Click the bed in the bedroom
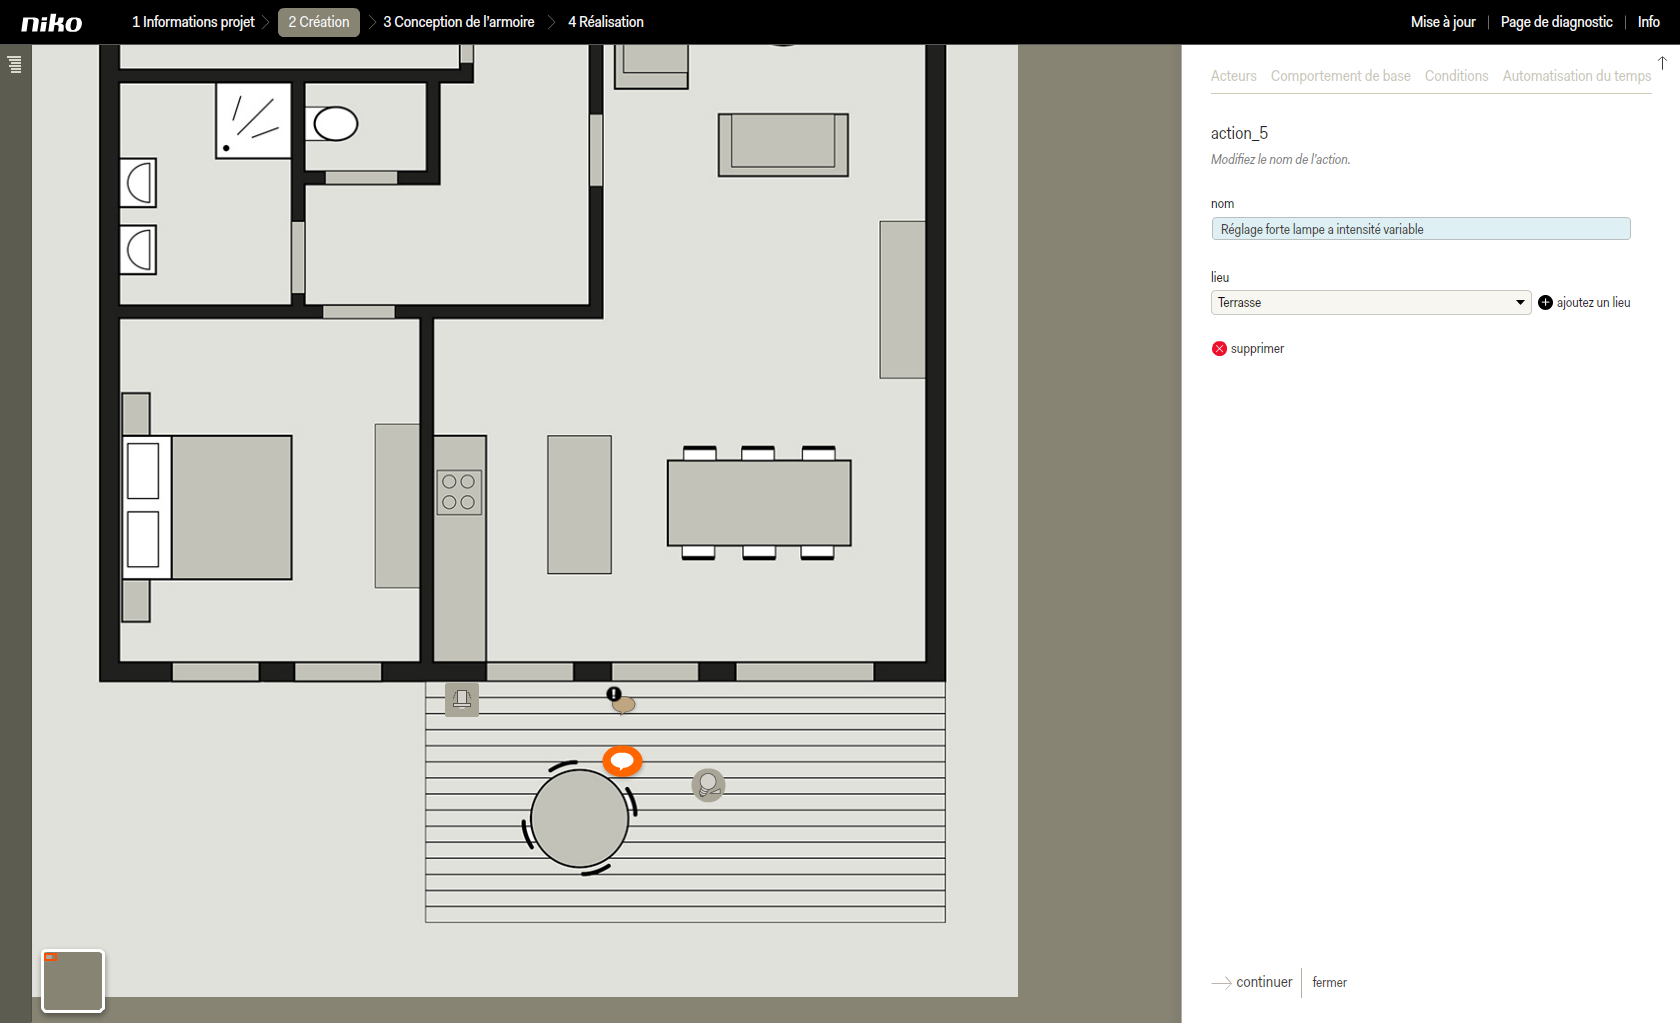The height and width of the screenshot is (1023, 1680). (x=207, y=507)
